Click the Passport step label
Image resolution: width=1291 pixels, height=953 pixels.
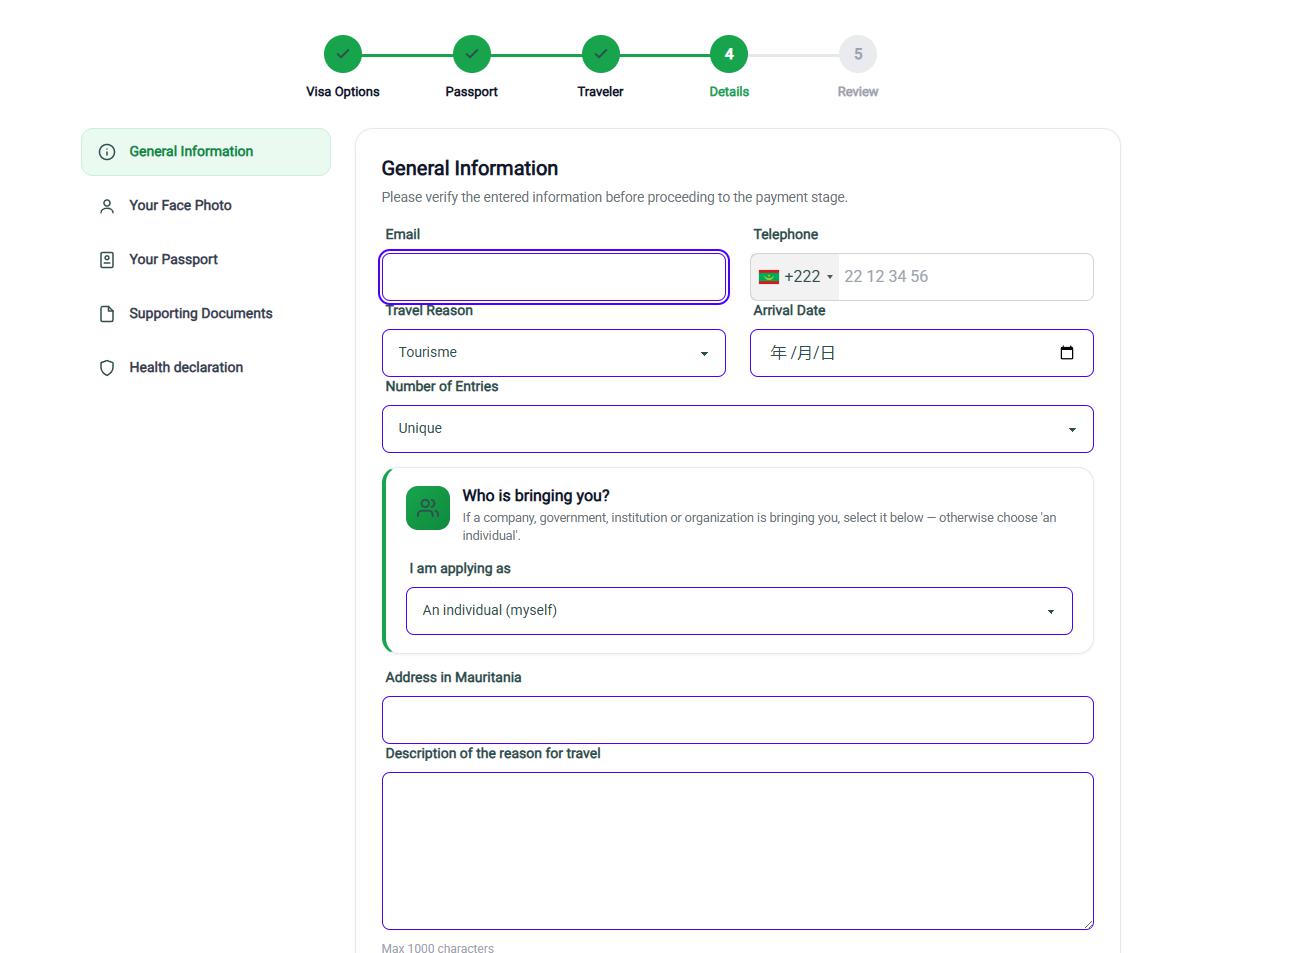[x=472, y=91]
